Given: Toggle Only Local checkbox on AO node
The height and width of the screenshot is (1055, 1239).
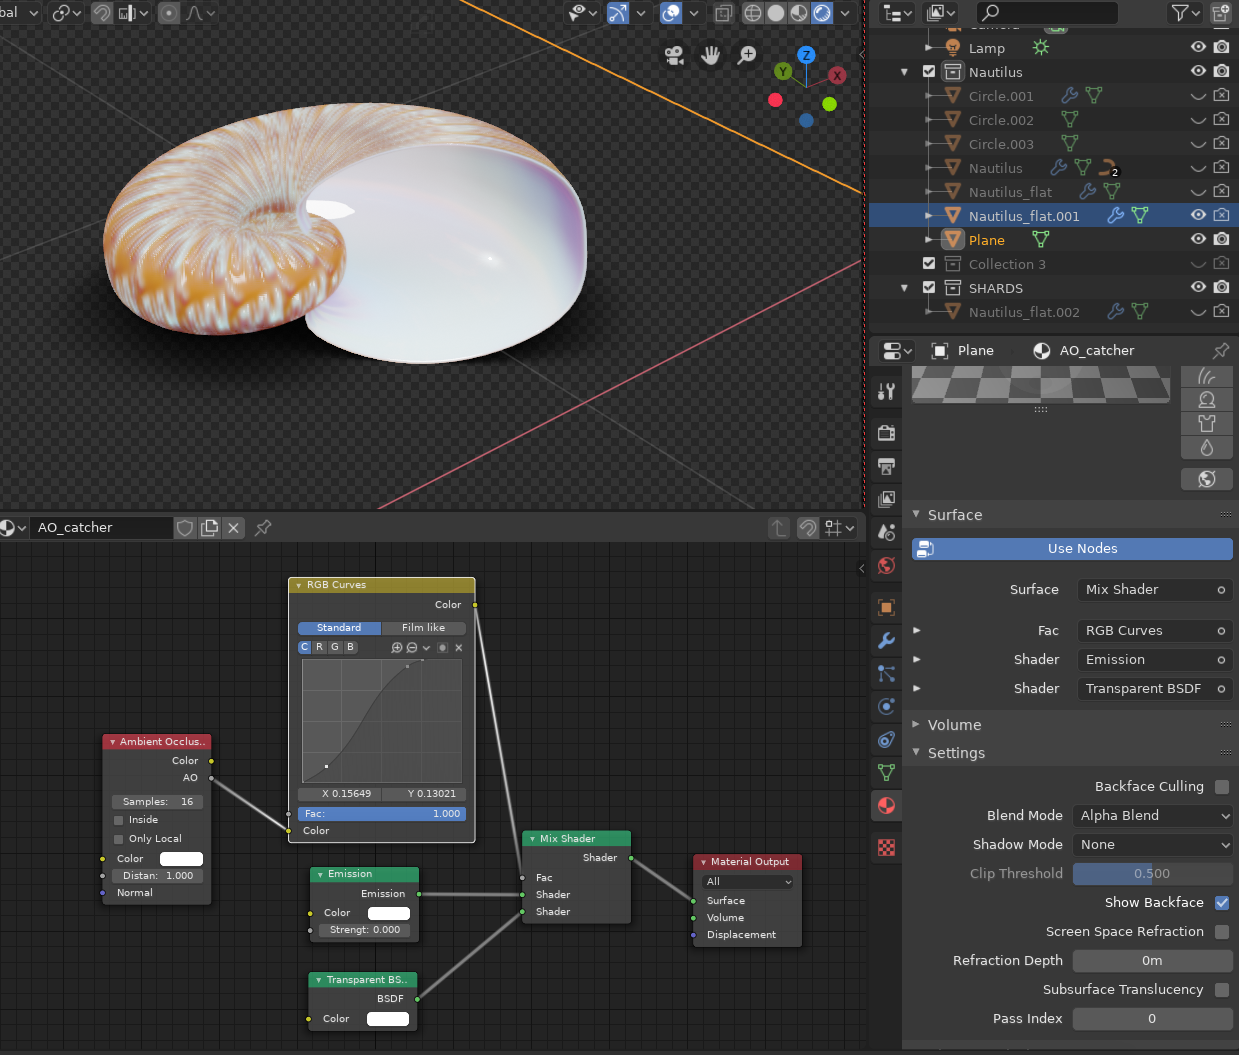Looking at the screenshot, I should 118,839.
